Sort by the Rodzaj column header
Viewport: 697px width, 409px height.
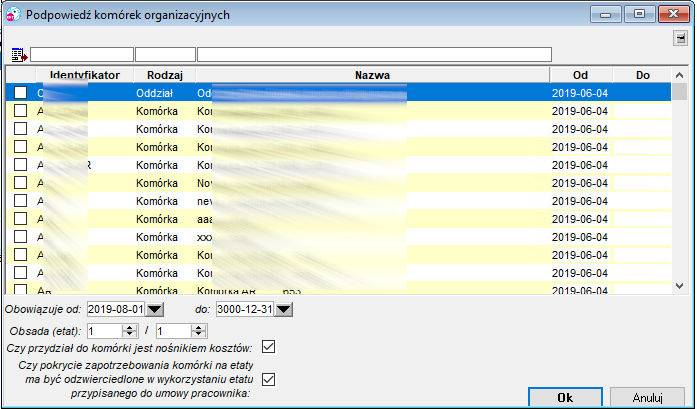(x=165, y=75)
